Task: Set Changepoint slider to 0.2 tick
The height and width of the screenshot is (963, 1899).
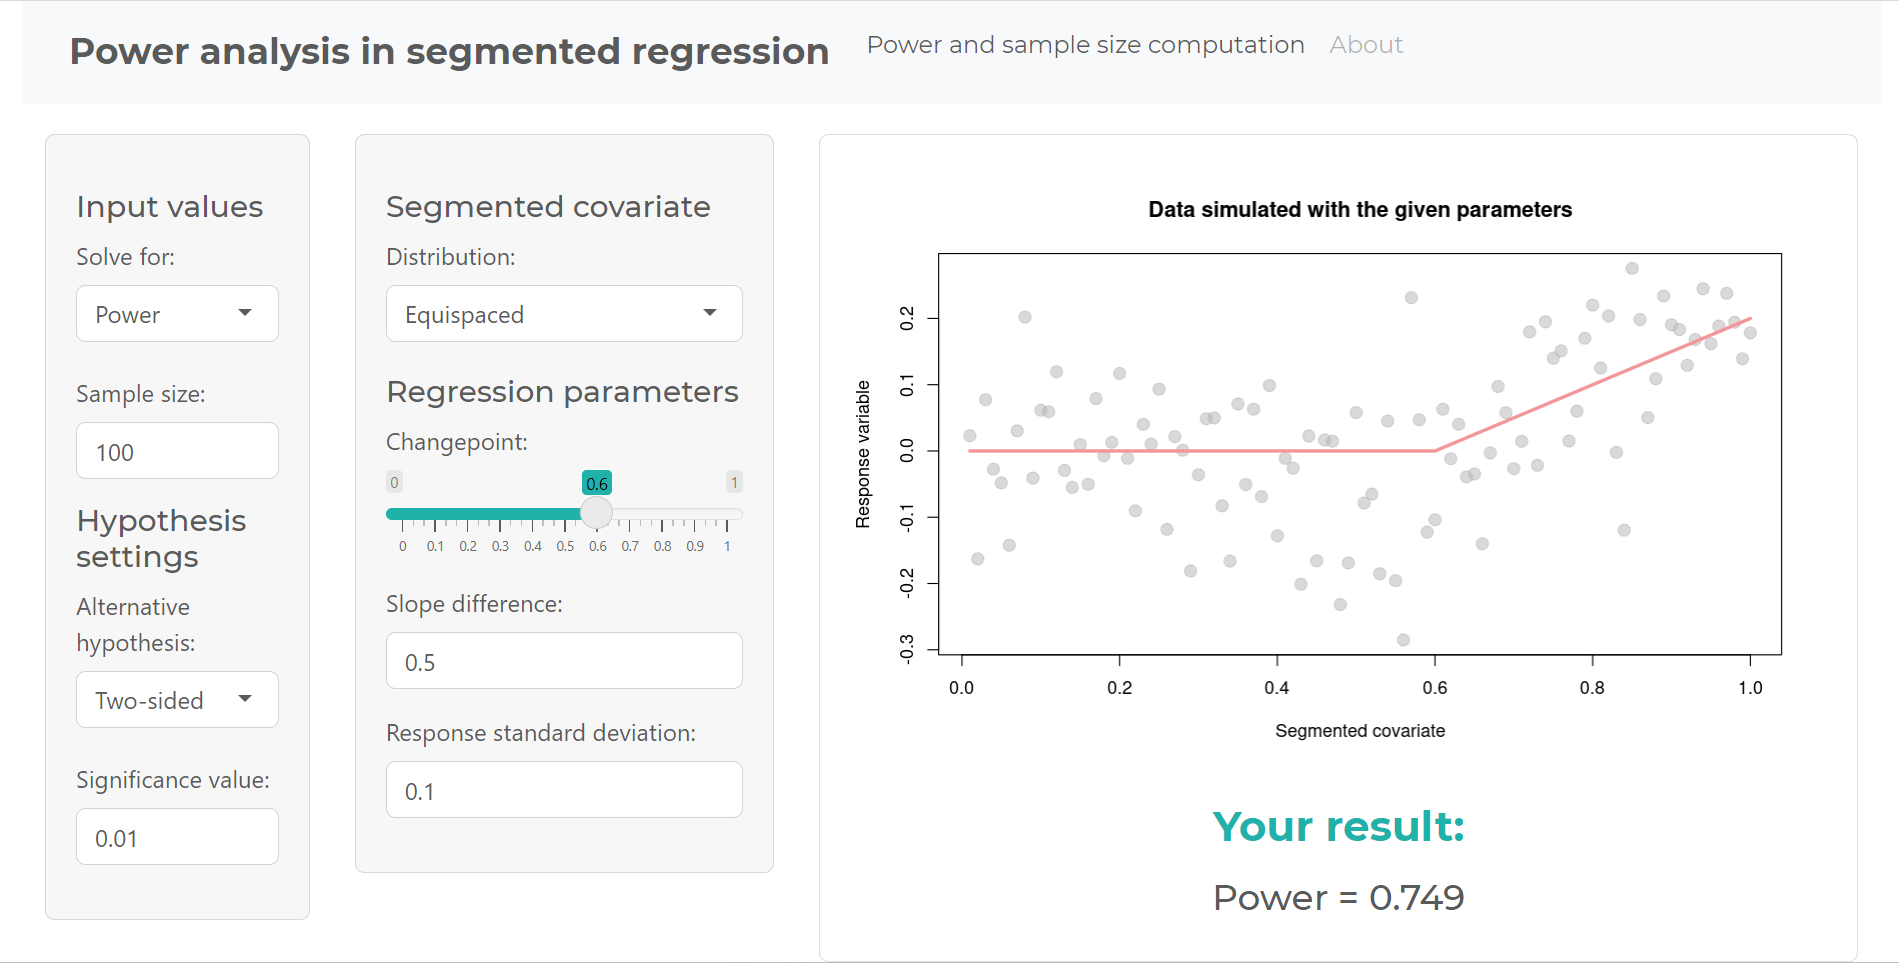Action: click(x=468, y=514)
